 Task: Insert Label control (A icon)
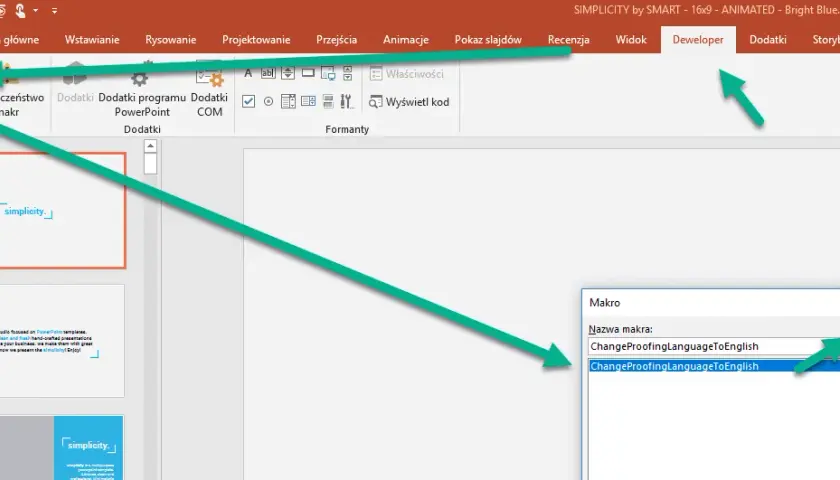point(248,73)
